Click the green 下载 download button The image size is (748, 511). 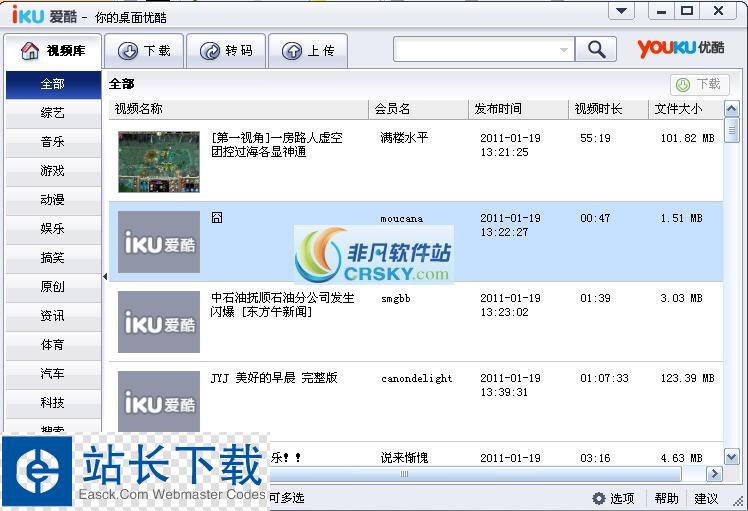699,85
